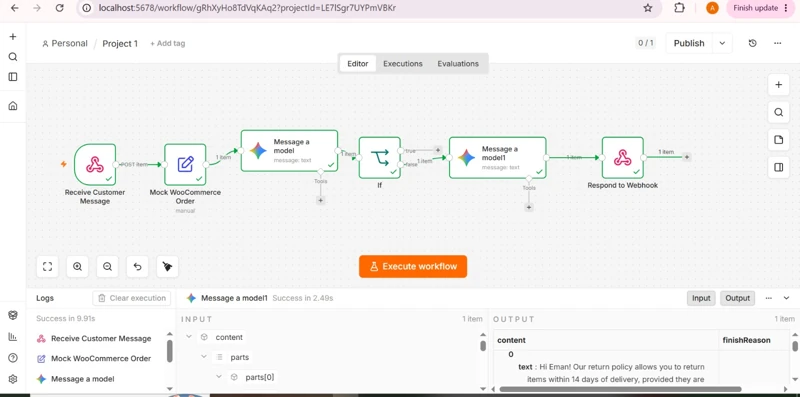Screen dimensions: 800x397
Task: Click the reset zoom arrow button
Action: point(137,266)
